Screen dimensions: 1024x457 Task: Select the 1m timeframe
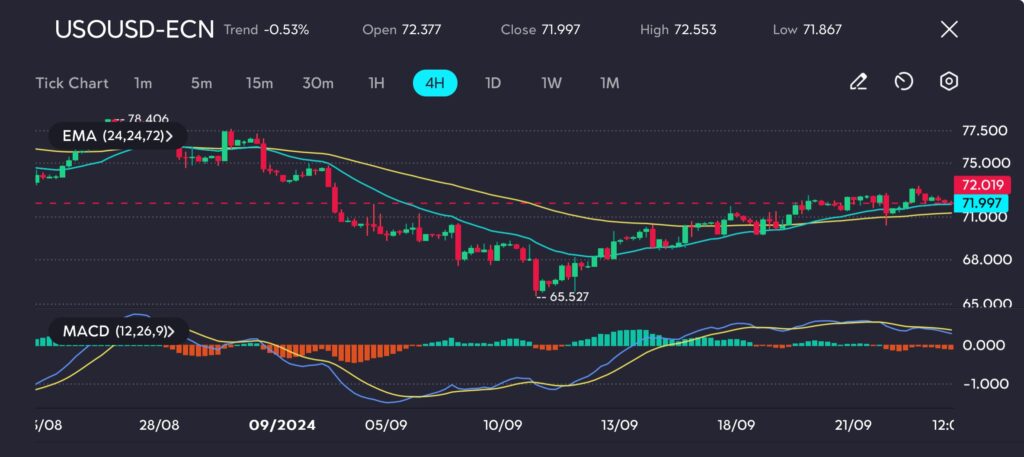[143, 83]
